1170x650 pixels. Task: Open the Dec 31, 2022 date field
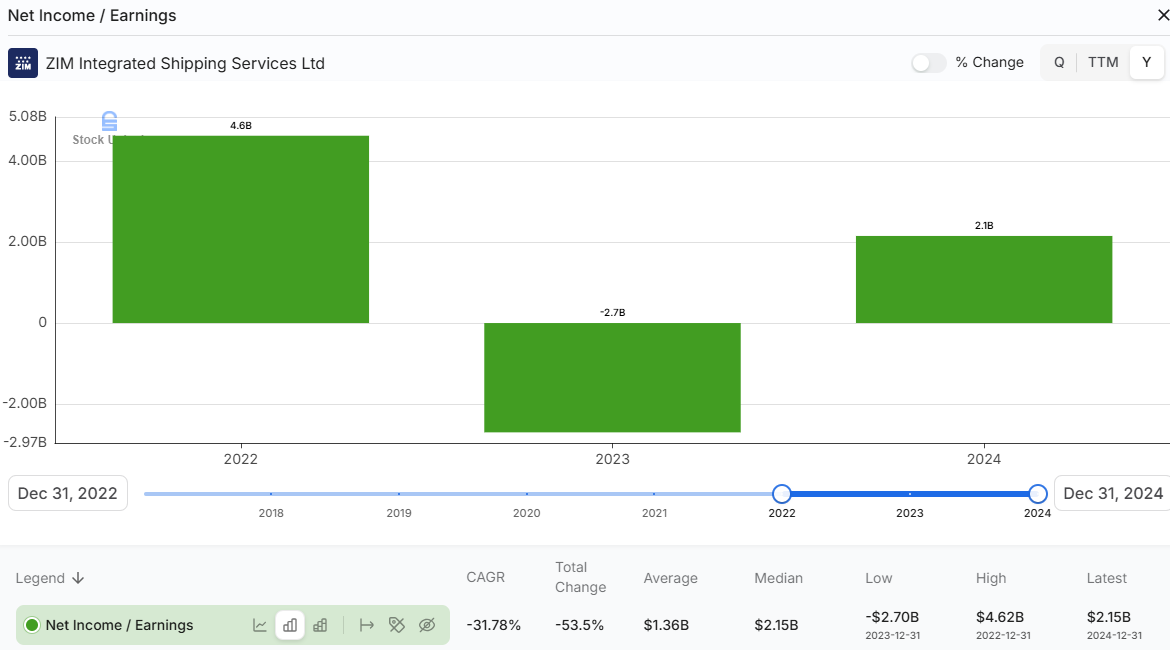(67, 492)
